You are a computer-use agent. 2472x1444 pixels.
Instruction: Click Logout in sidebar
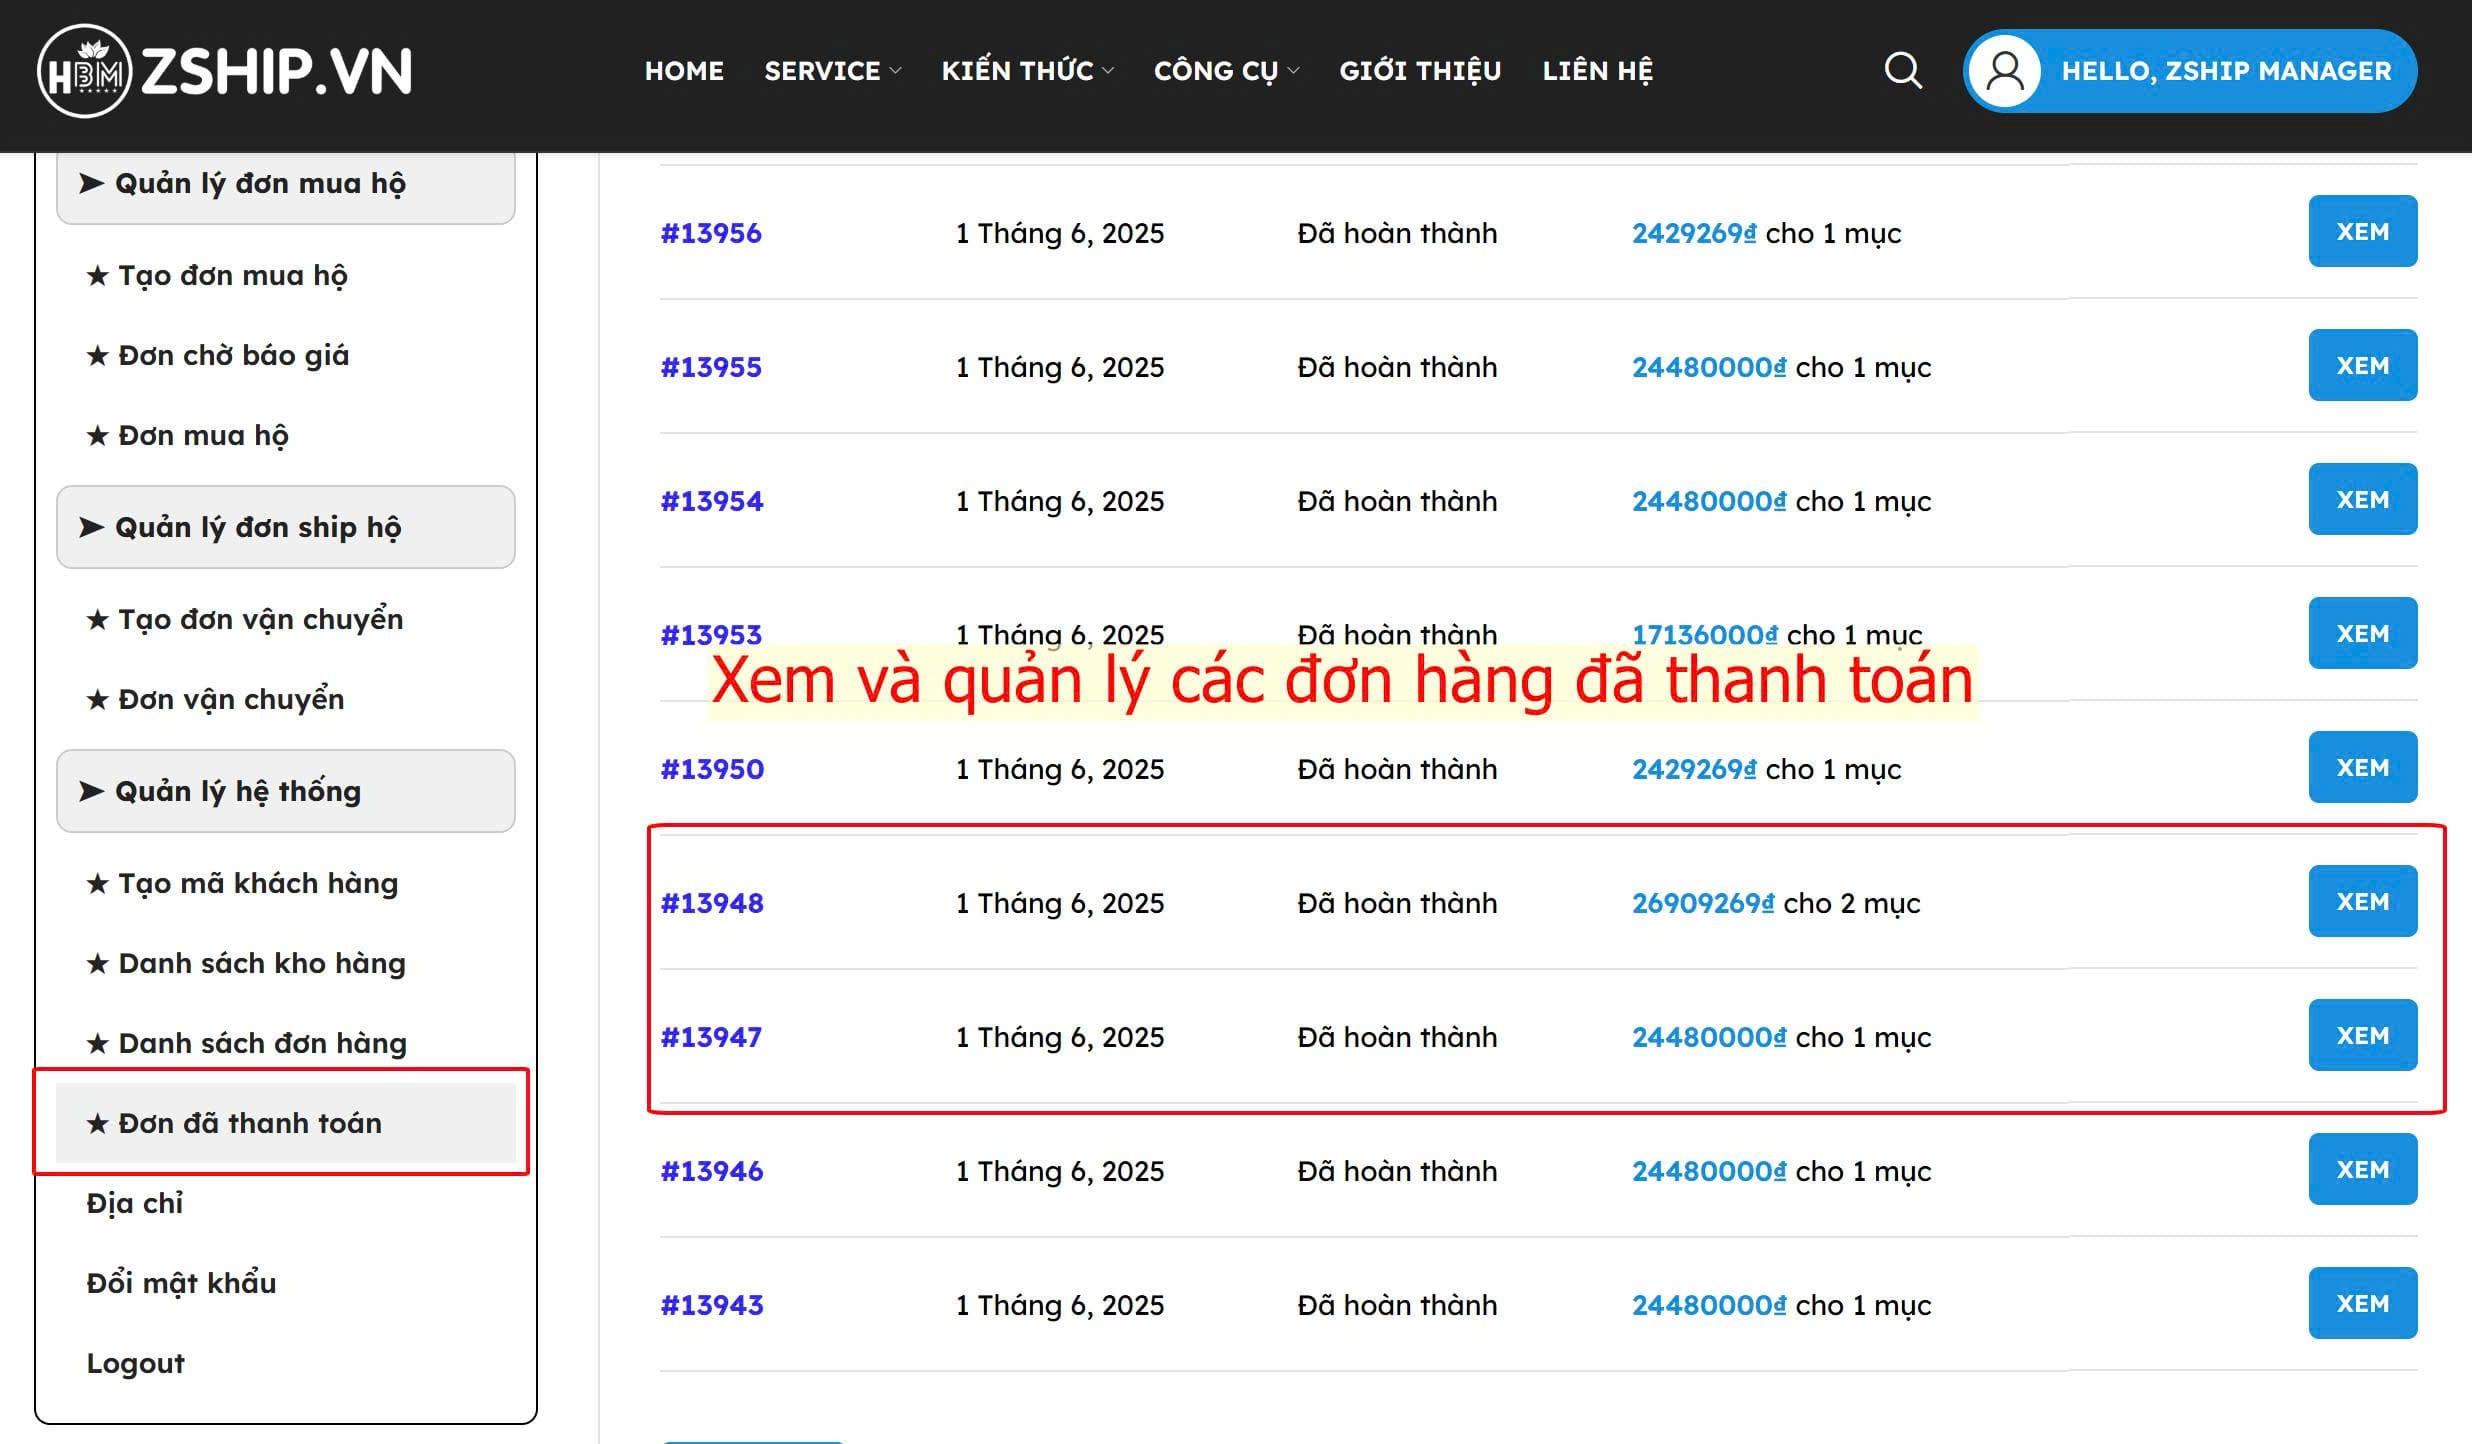pos(135,1363)
